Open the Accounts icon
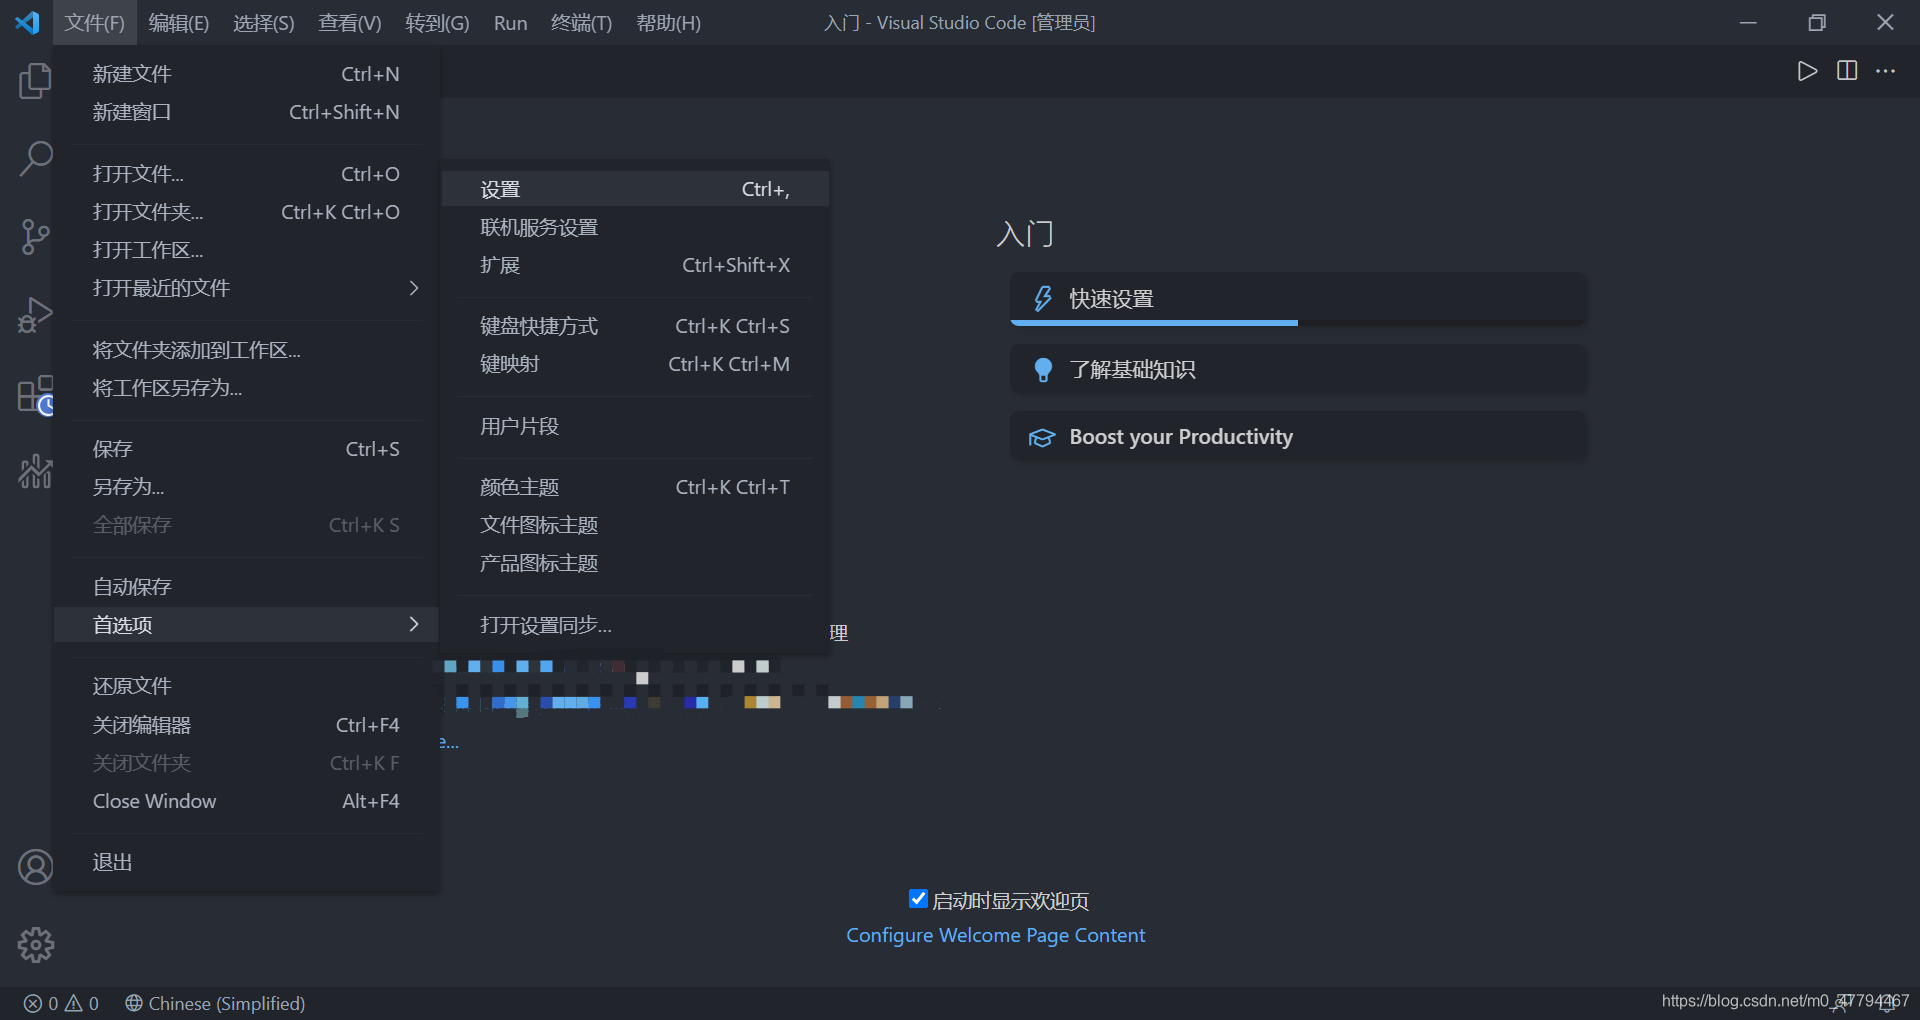The width and height of the screenshot is (1920, 1020). [x=35, y=867]
